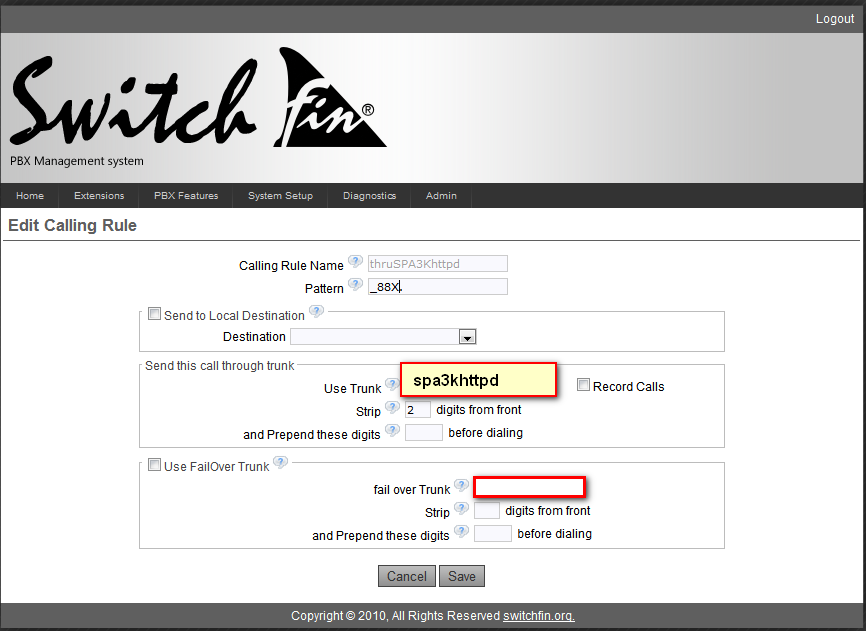Open the Extensions menu

click(99, 196)
